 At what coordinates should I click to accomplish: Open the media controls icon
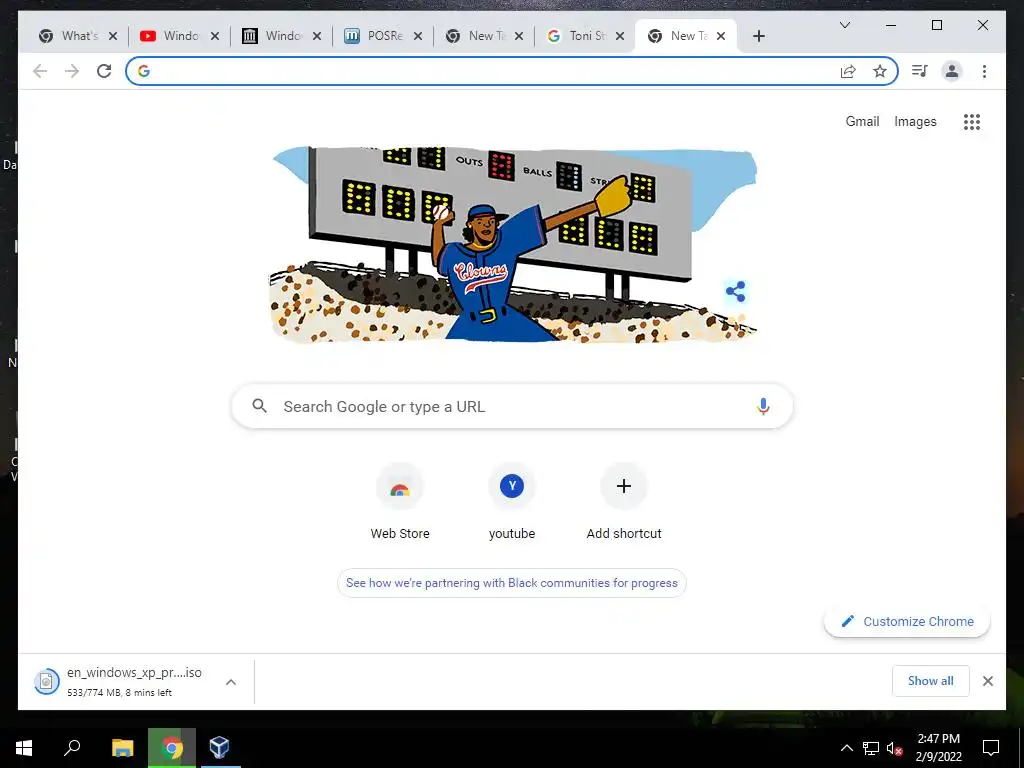(920, 71)
